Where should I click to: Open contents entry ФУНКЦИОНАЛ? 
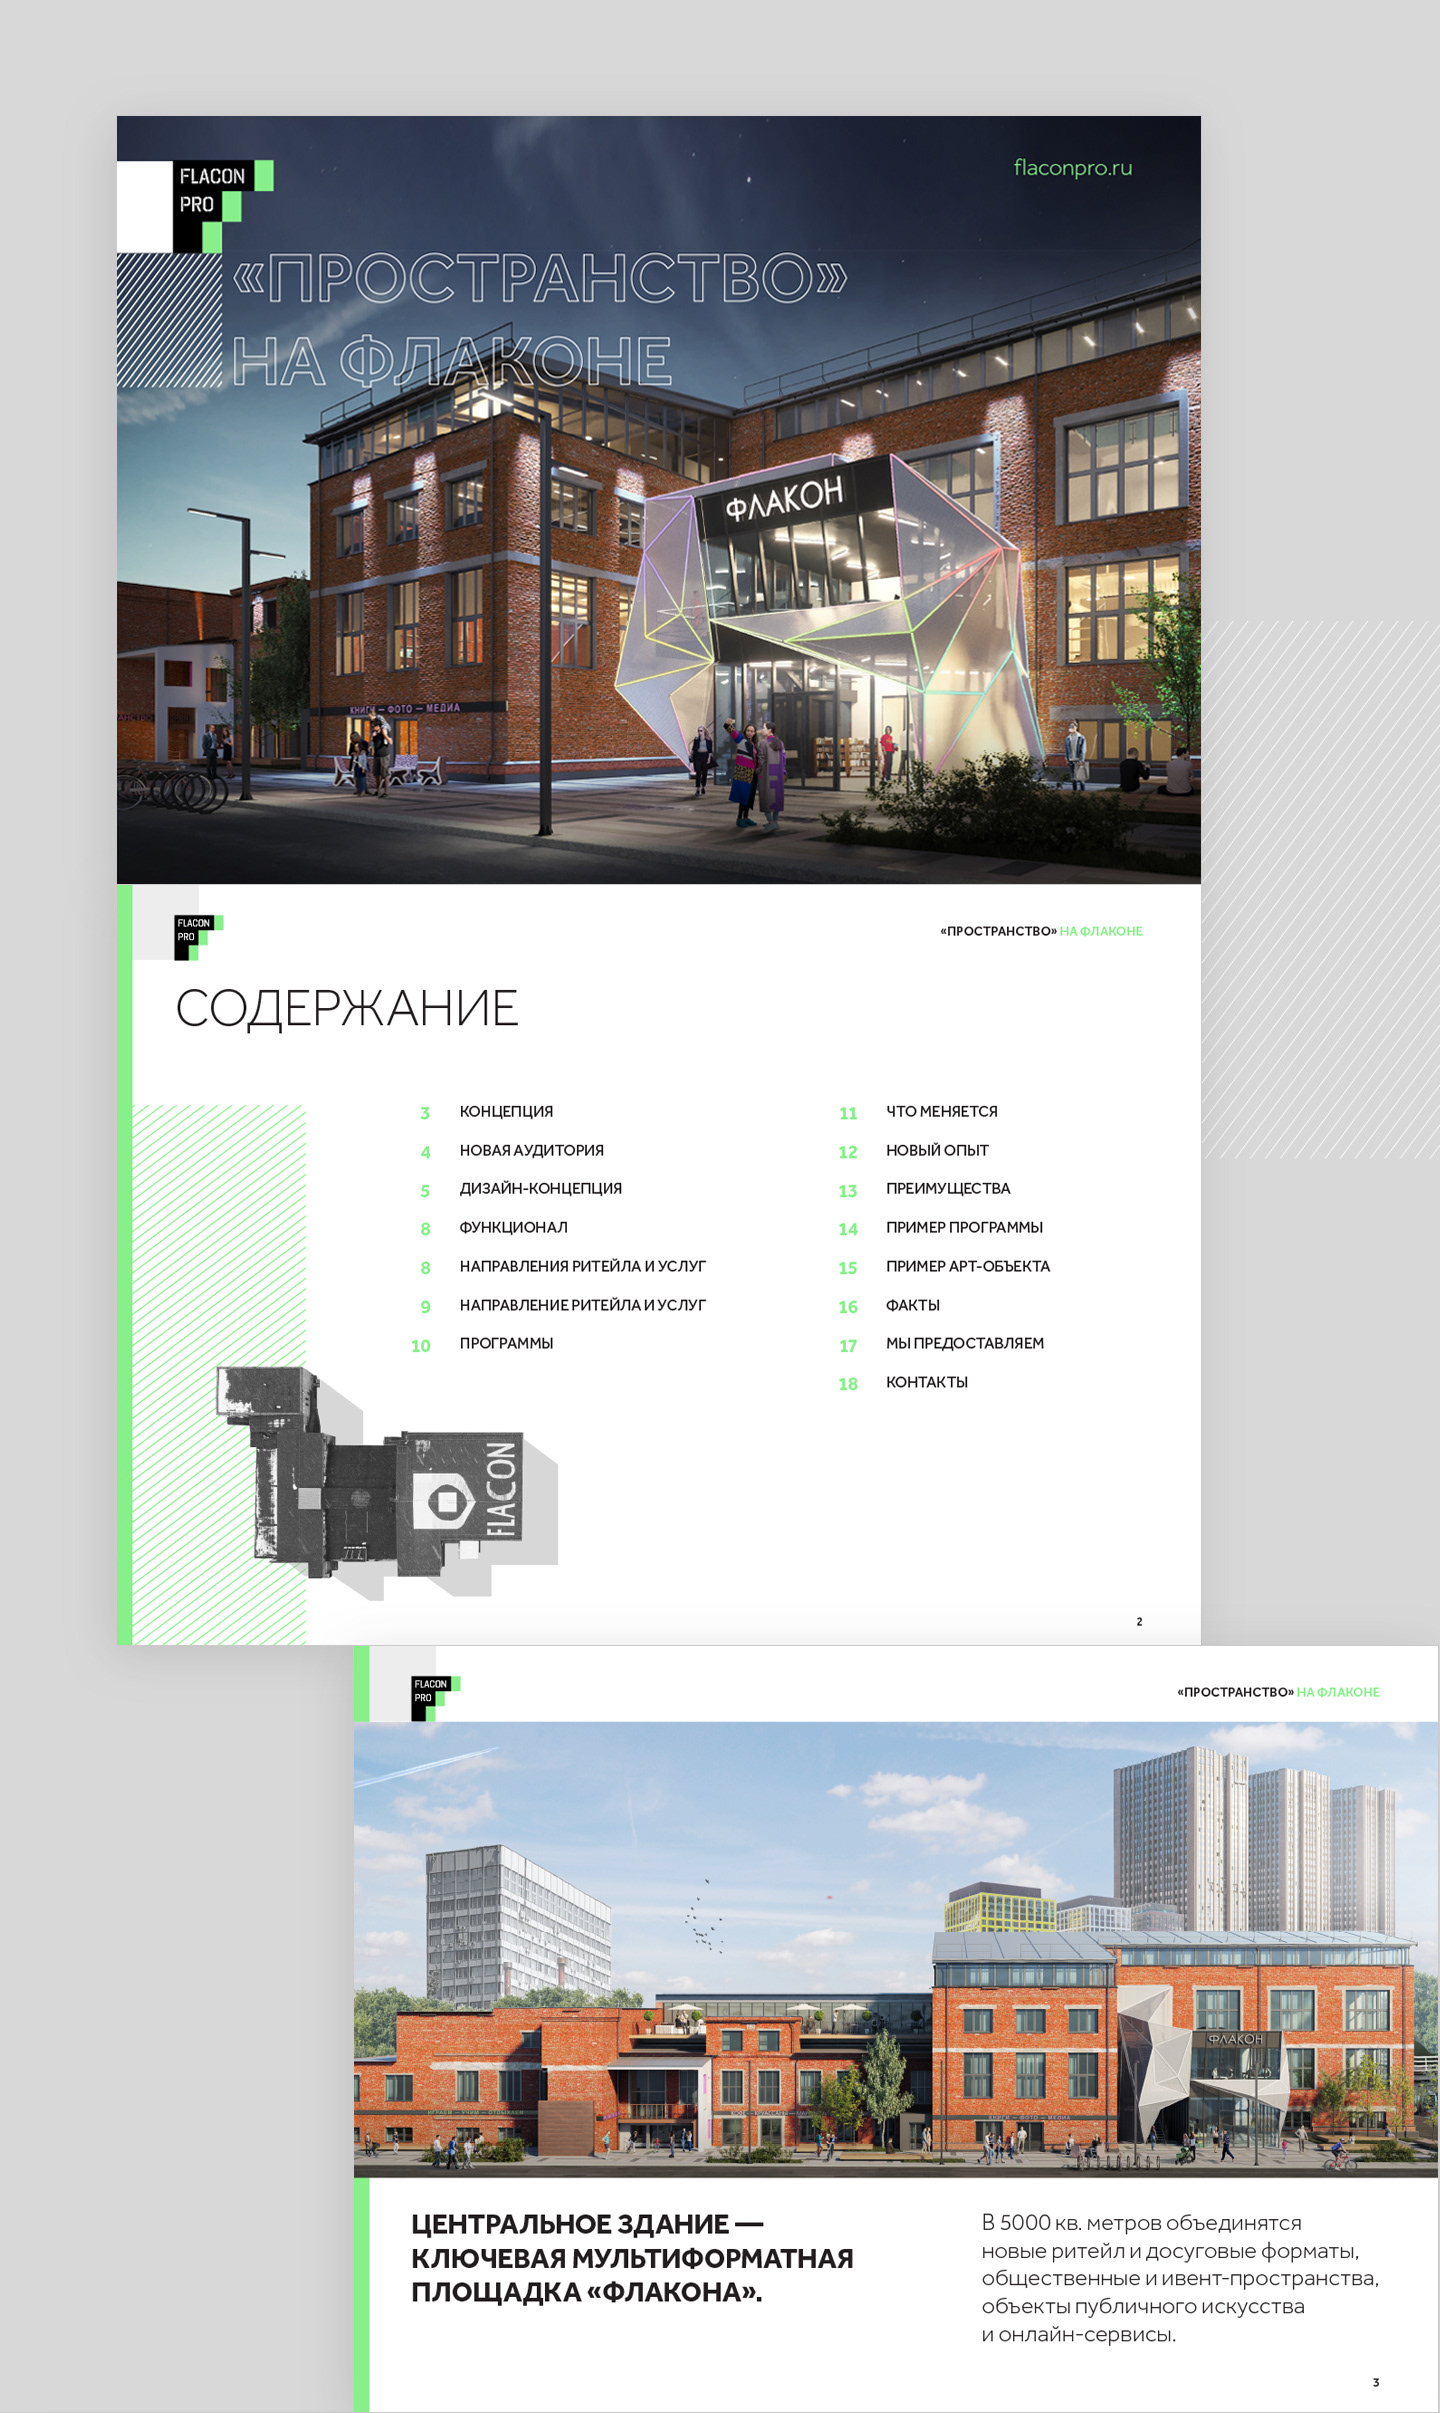coord(513,1228)
